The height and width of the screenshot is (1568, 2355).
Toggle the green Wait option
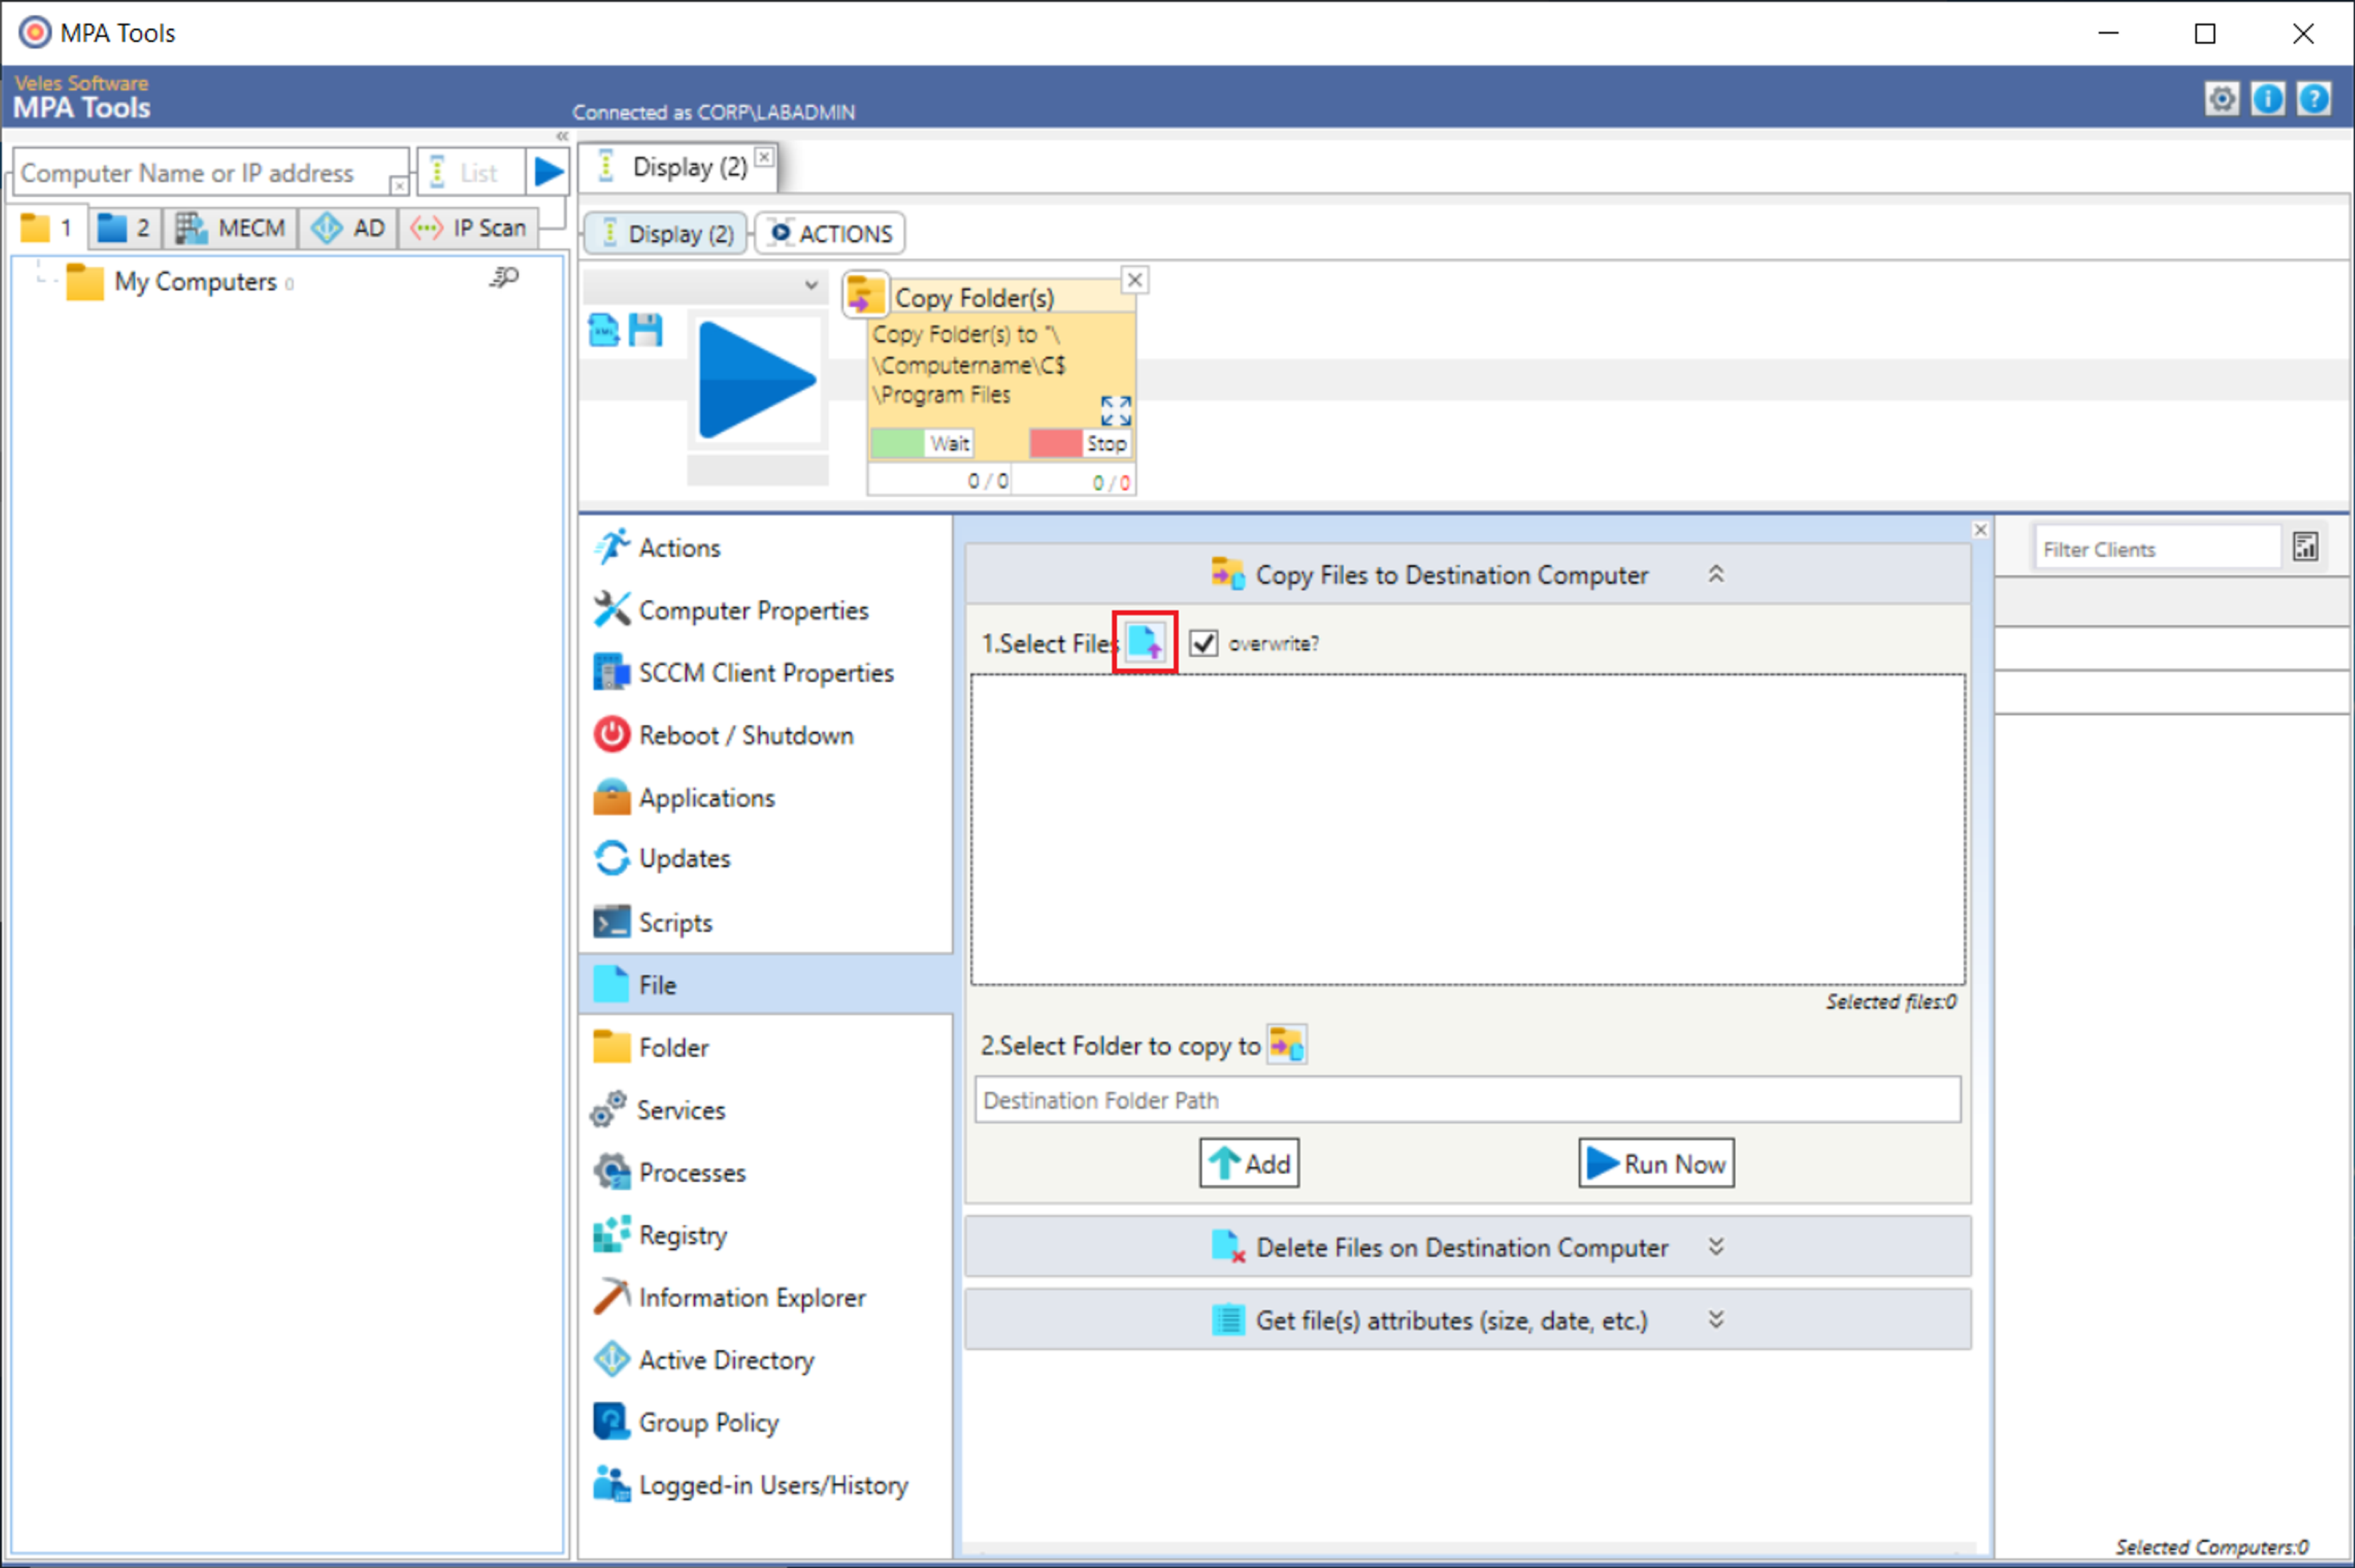point(921,443)
